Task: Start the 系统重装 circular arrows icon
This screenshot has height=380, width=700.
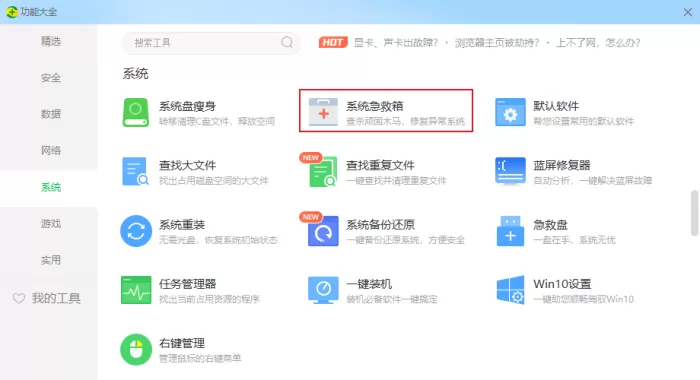Action: pos(136,231)
